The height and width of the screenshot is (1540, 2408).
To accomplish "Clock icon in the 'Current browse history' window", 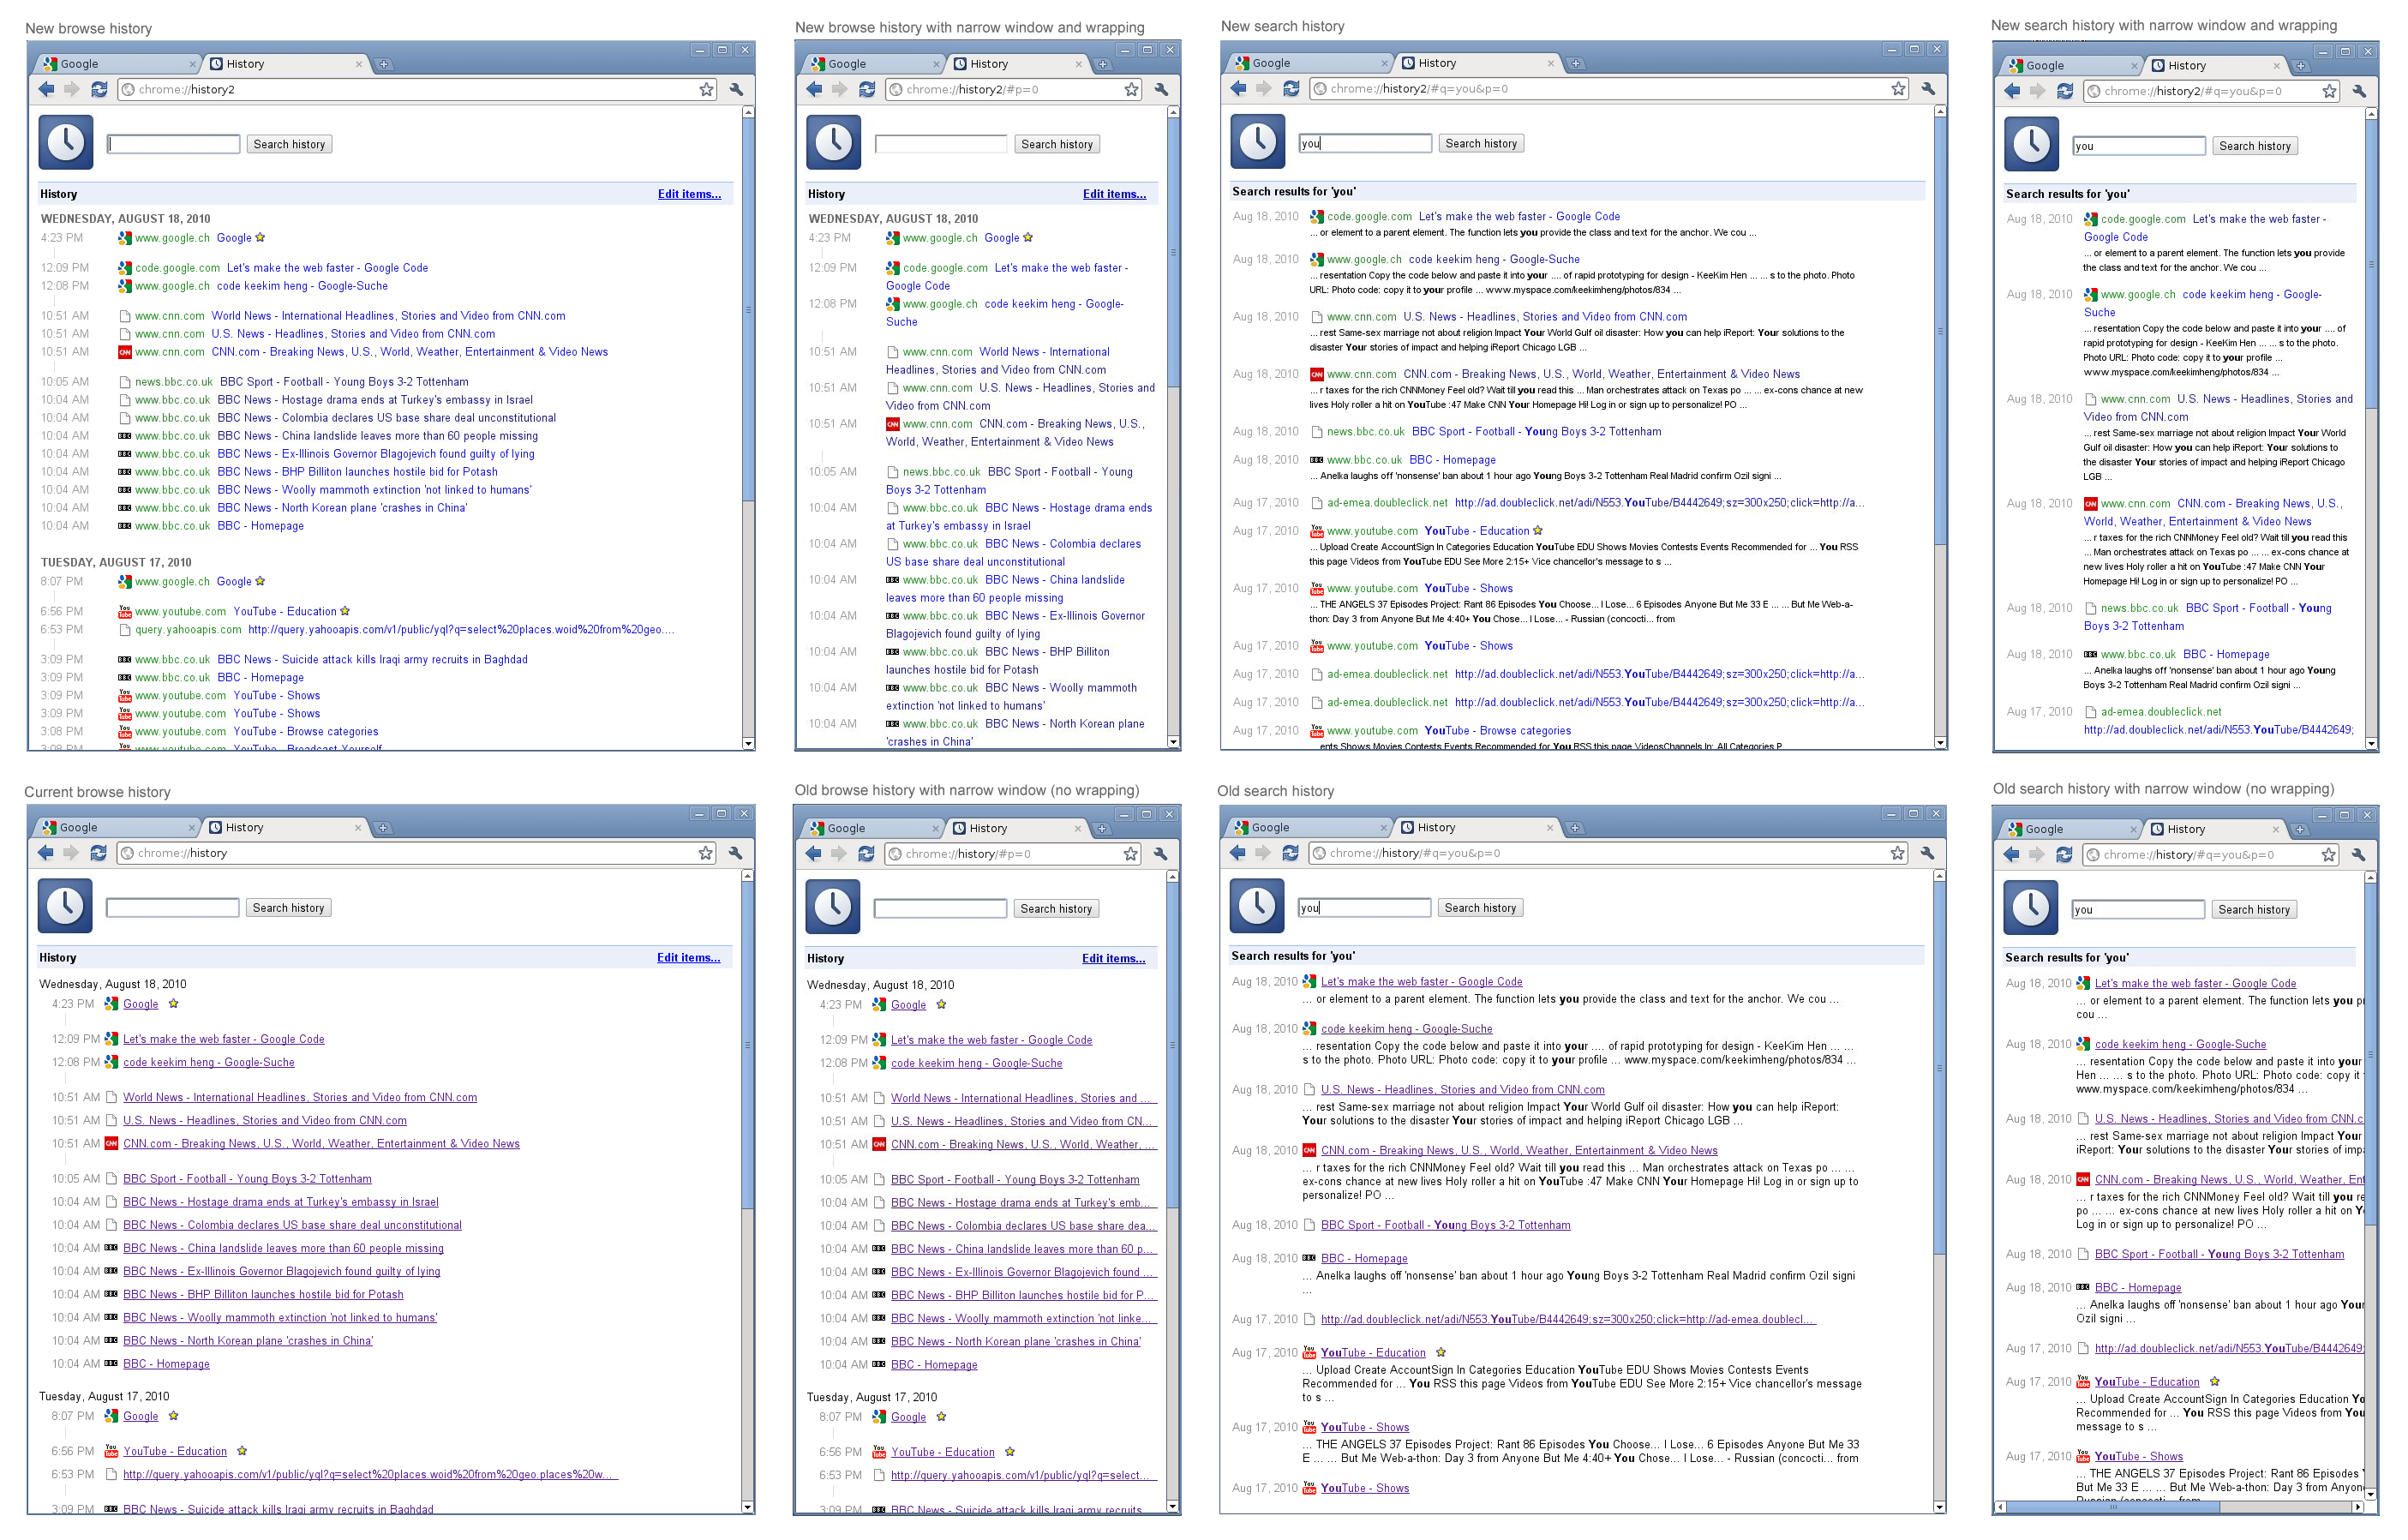I will [x=65, y=906].
